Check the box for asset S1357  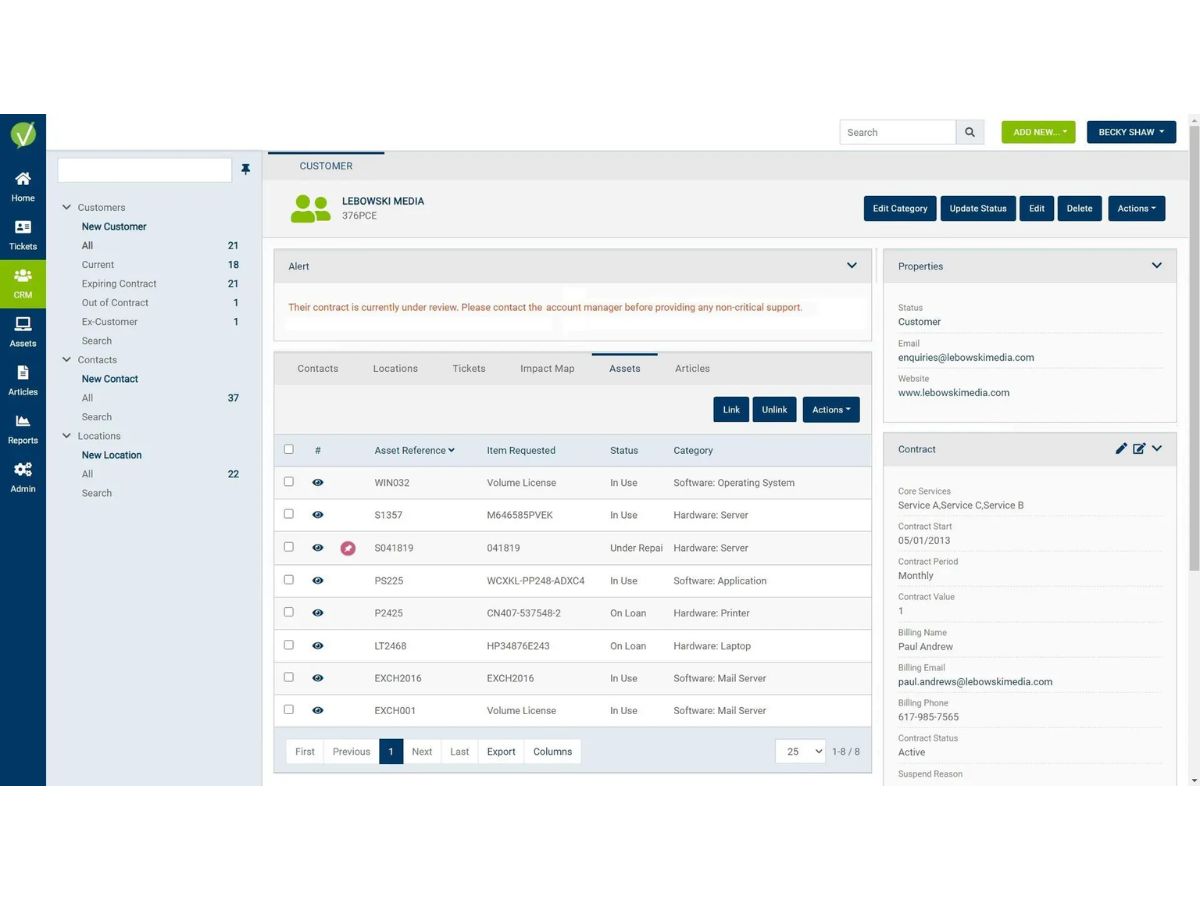(x=289, y=514)
